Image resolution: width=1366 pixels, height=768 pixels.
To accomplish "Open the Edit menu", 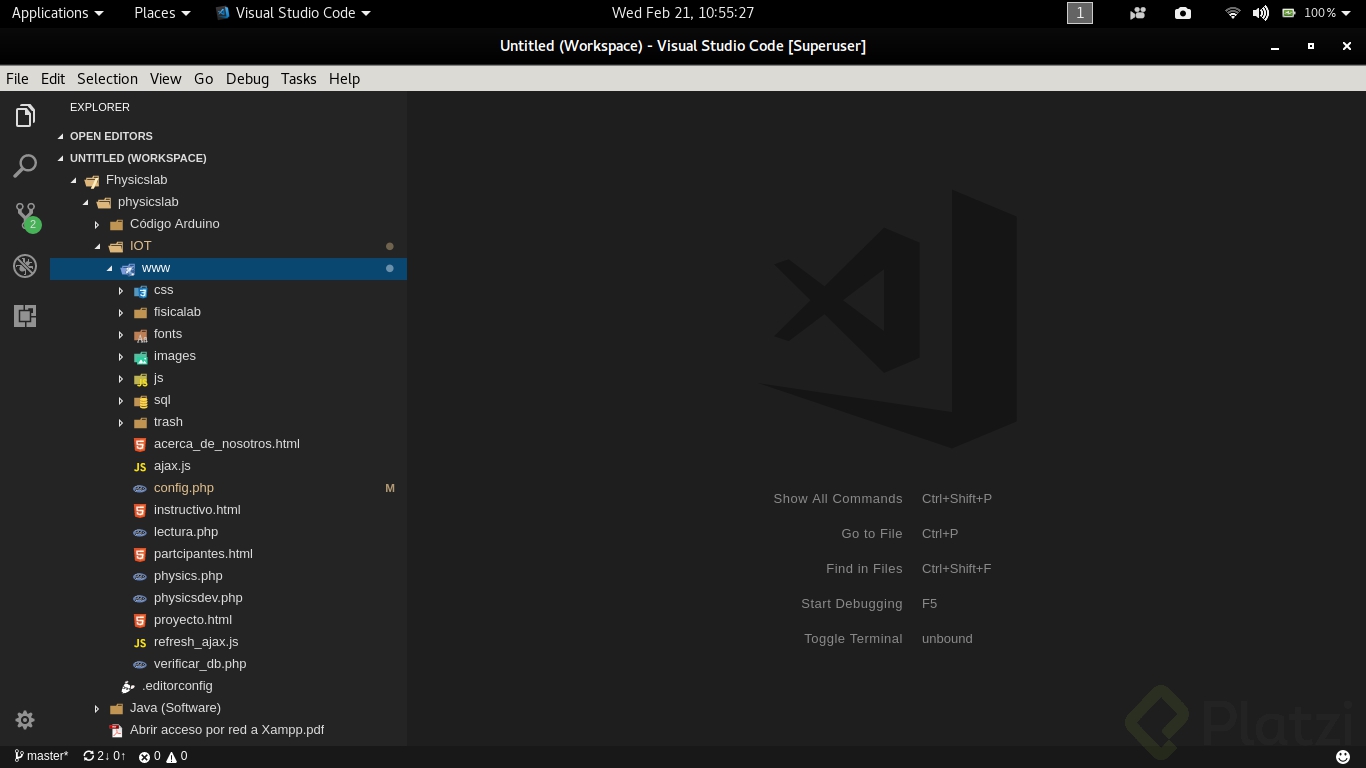I will click(53, 79).
